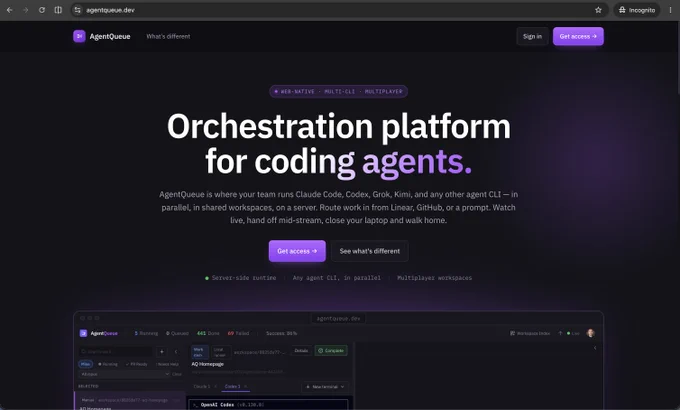Click the 0 Queued stat
This screenshot has height=410, width=680.
click(x=177, y=333)
